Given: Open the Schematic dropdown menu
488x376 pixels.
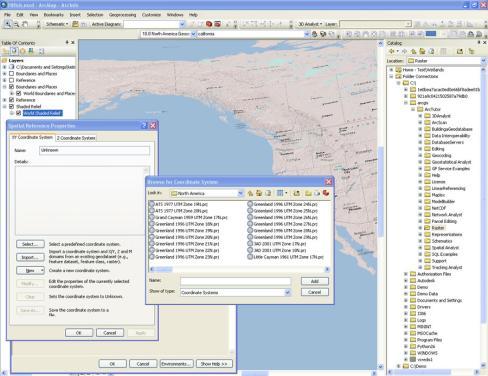Looking at the screenshot, I should click(x=57, y=24).
